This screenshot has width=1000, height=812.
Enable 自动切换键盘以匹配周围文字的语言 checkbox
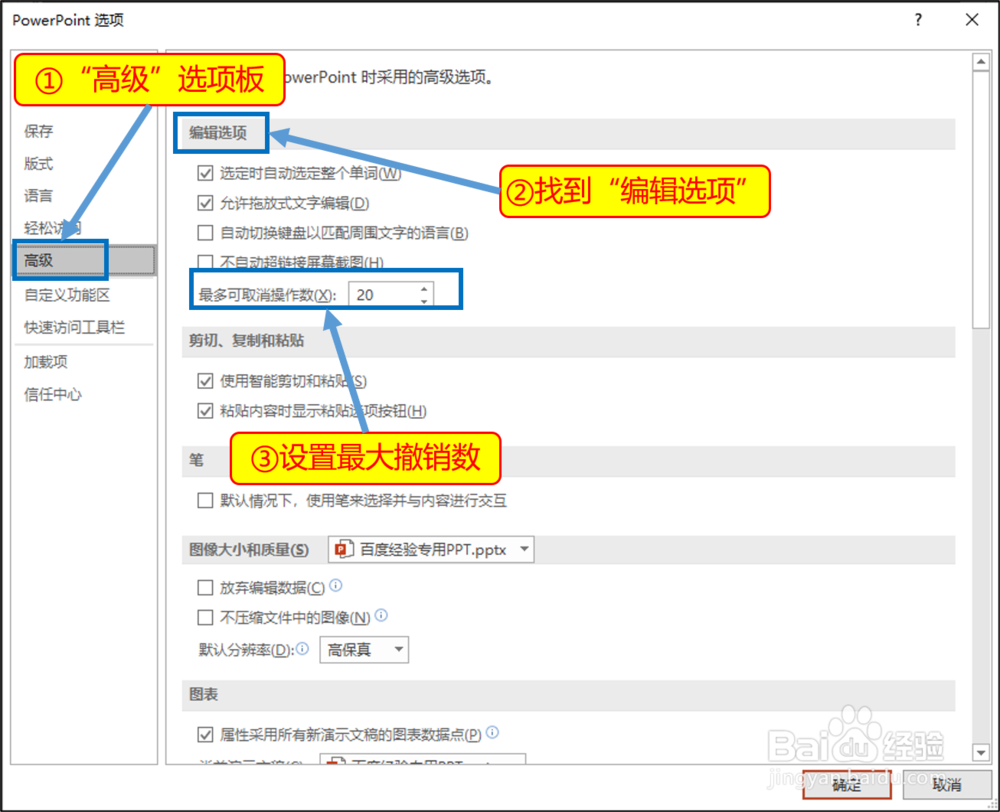click(x=205, y=233)
